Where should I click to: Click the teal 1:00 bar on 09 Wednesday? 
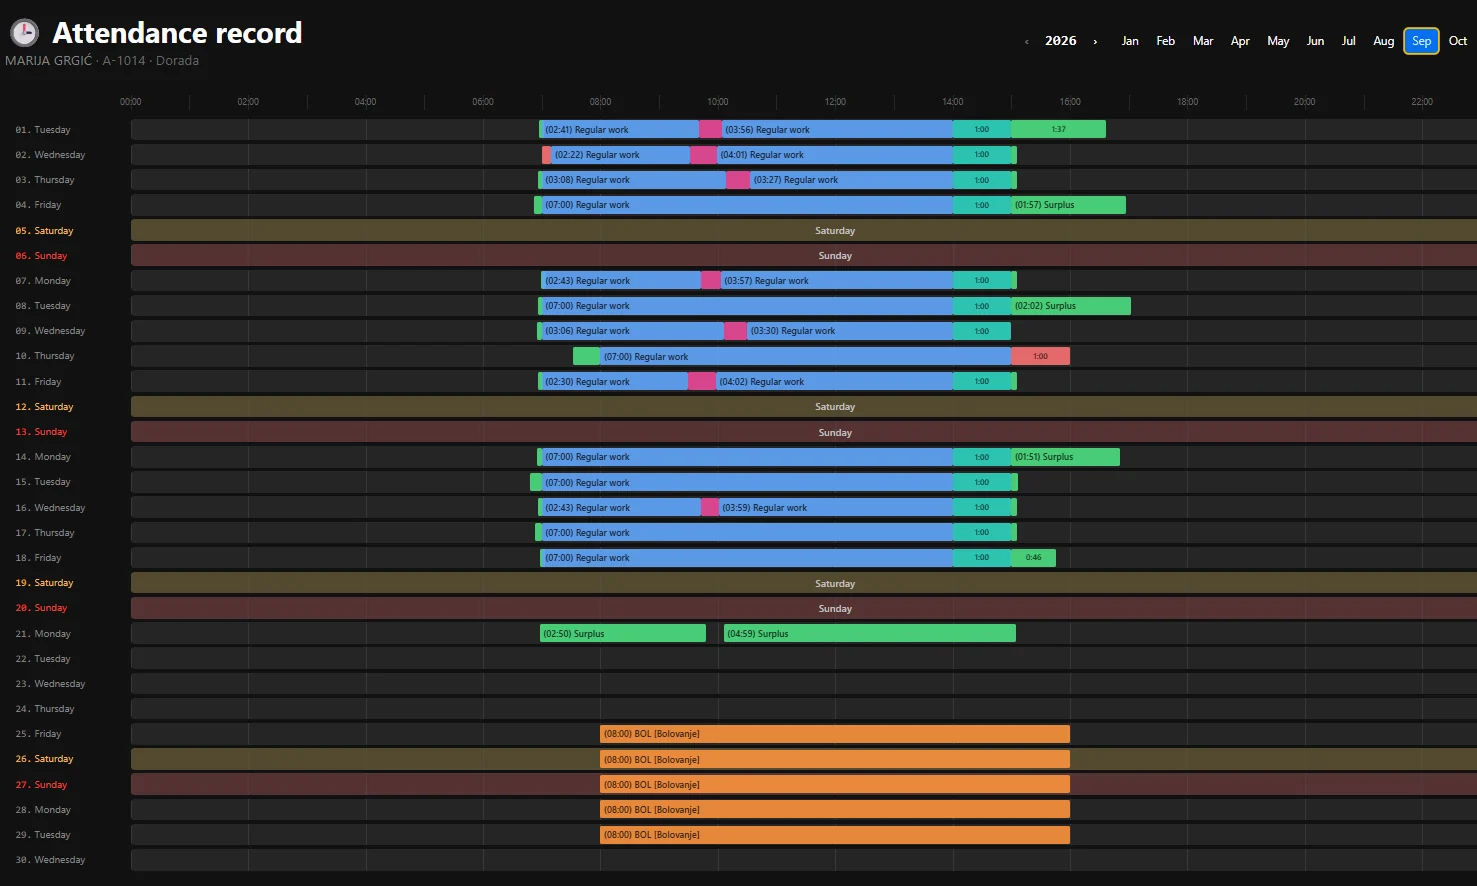pos(982,331)
